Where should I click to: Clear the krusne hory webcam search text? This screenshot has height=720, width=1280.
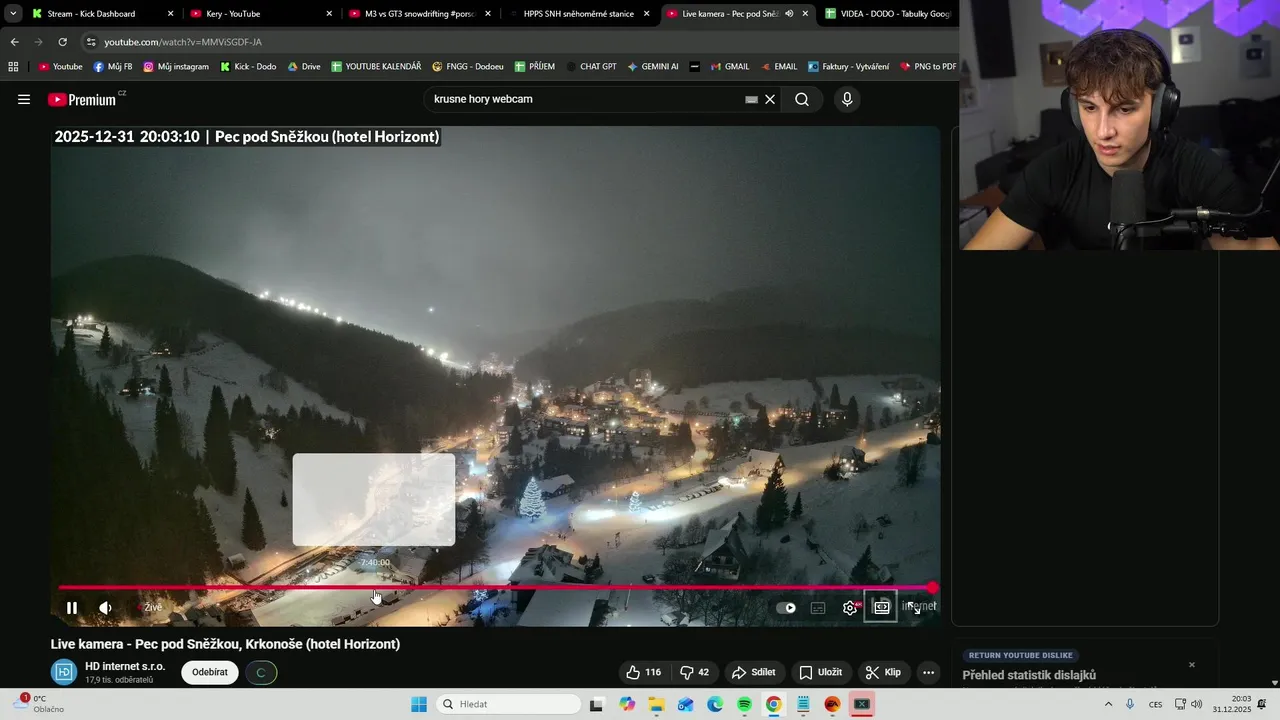[x=770, y=99]
